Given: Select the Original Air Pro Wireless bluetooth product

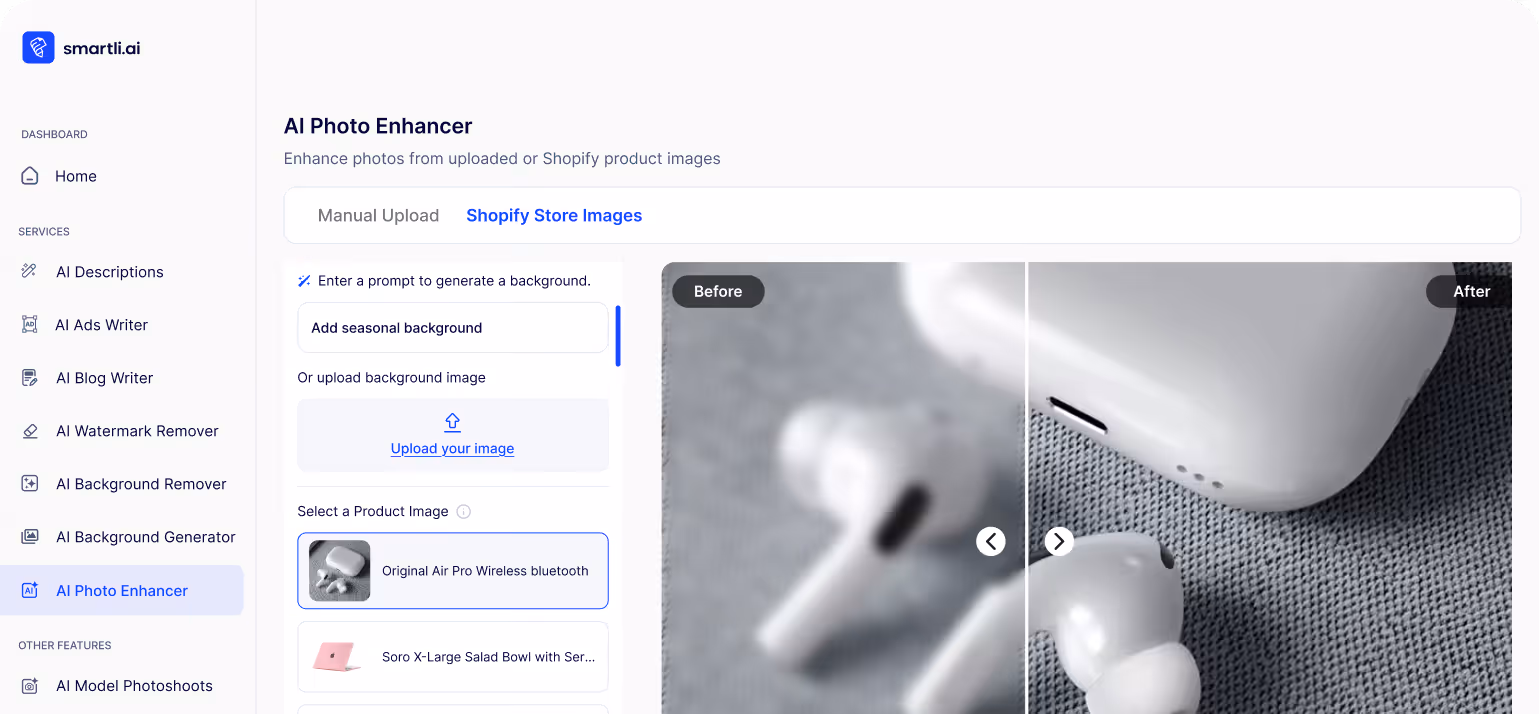Looking at the screenshot, I should (x=452, y=571).
